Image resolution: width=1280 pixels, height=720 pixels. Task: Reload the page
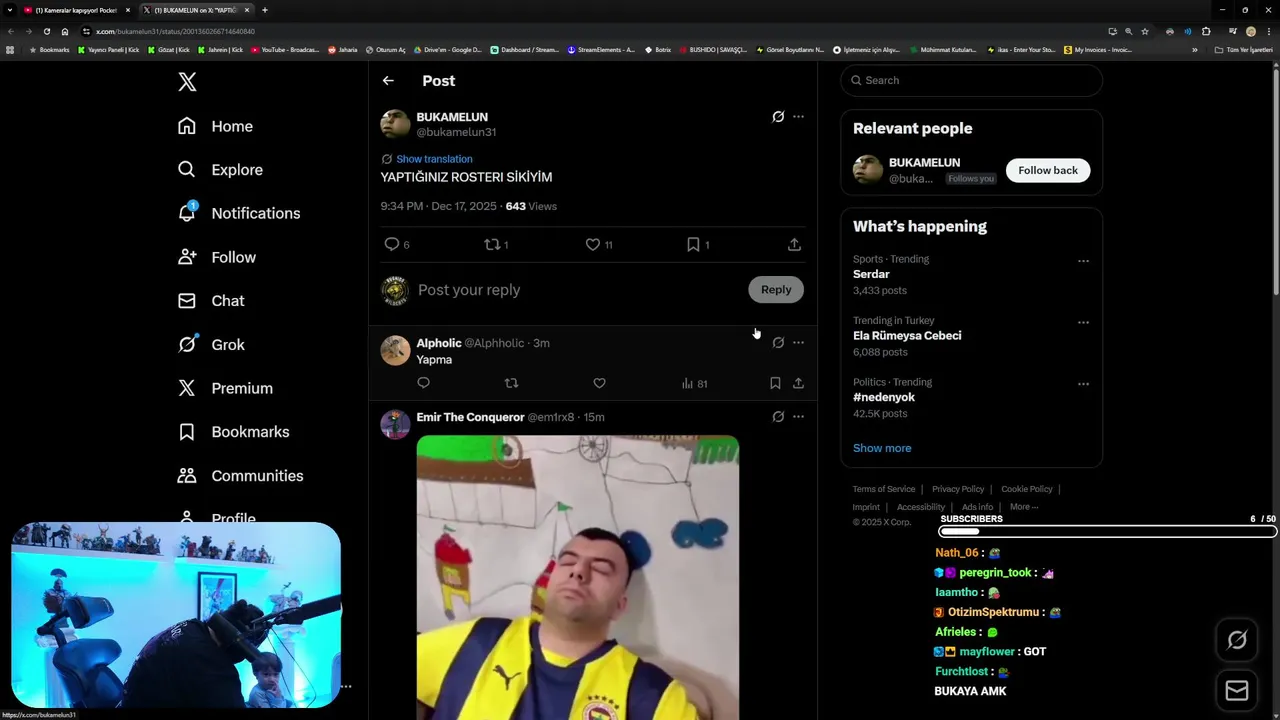[47, 31]
